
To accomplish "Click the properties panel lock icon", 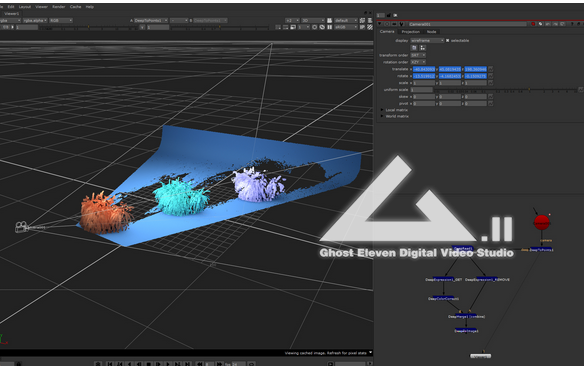I will (388, 15).
